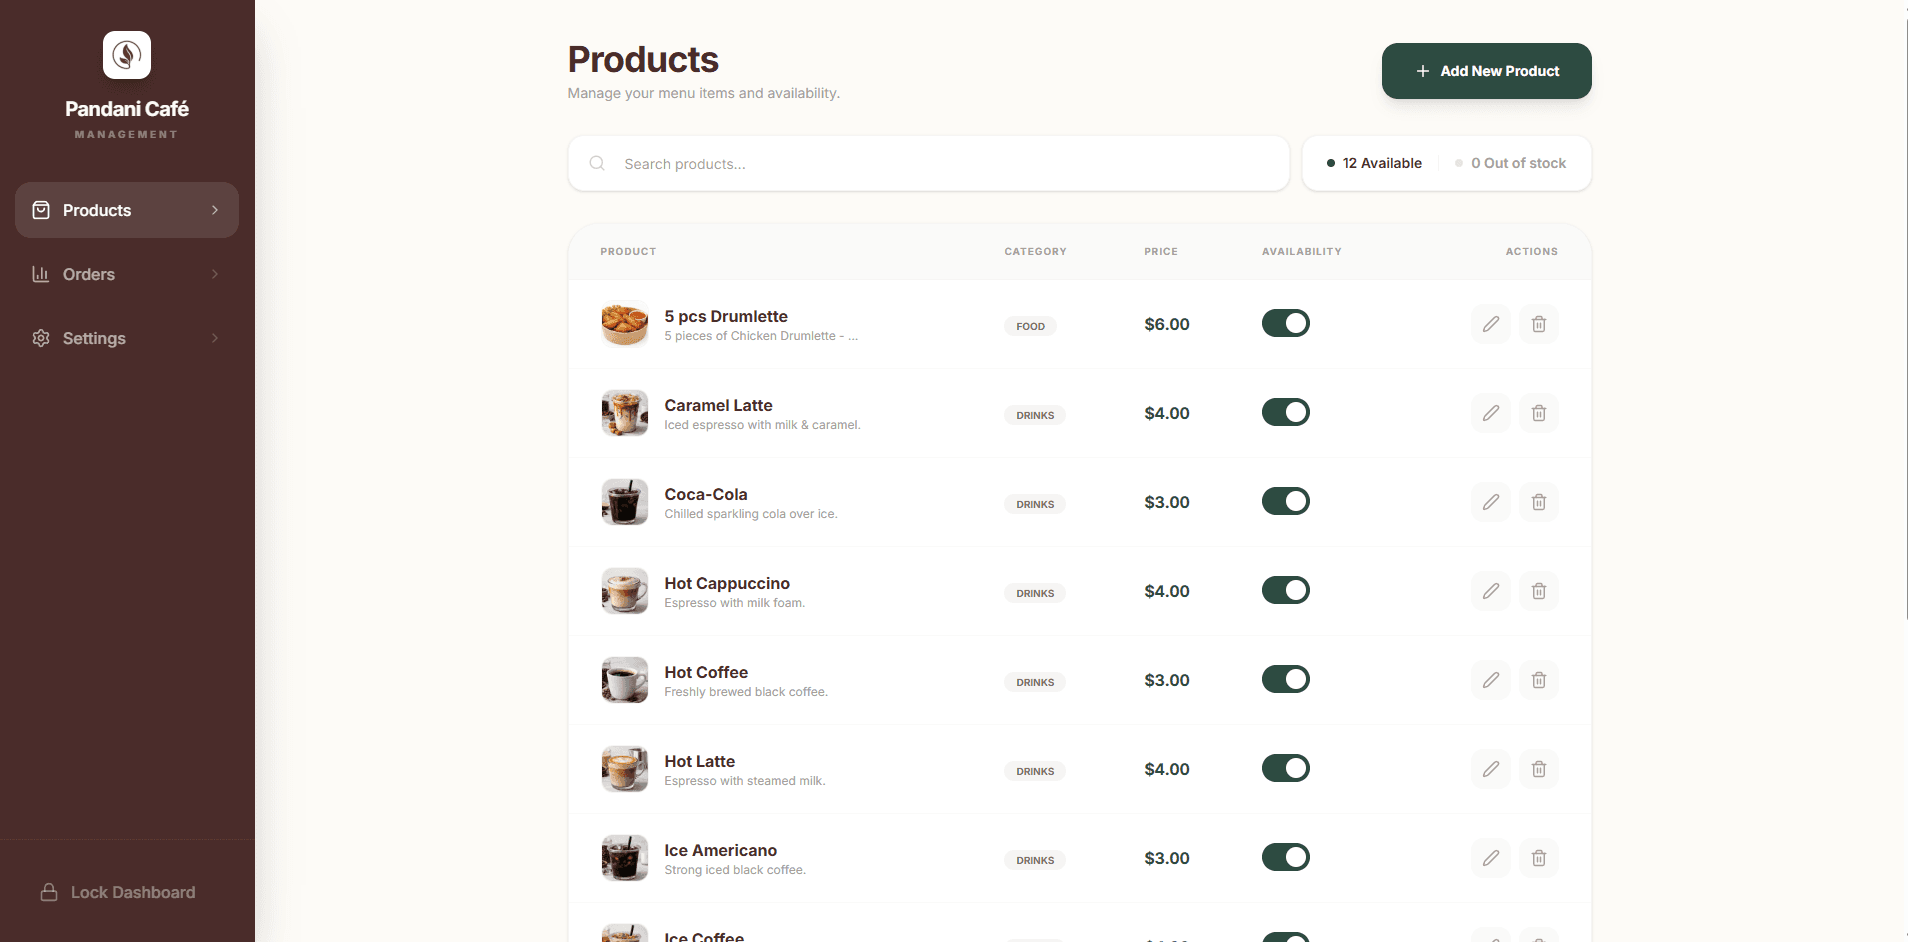Viewport: 1908px width, 942px height.
Task: Click trash icon for Caramel Latte
Action: point(1538,413)
